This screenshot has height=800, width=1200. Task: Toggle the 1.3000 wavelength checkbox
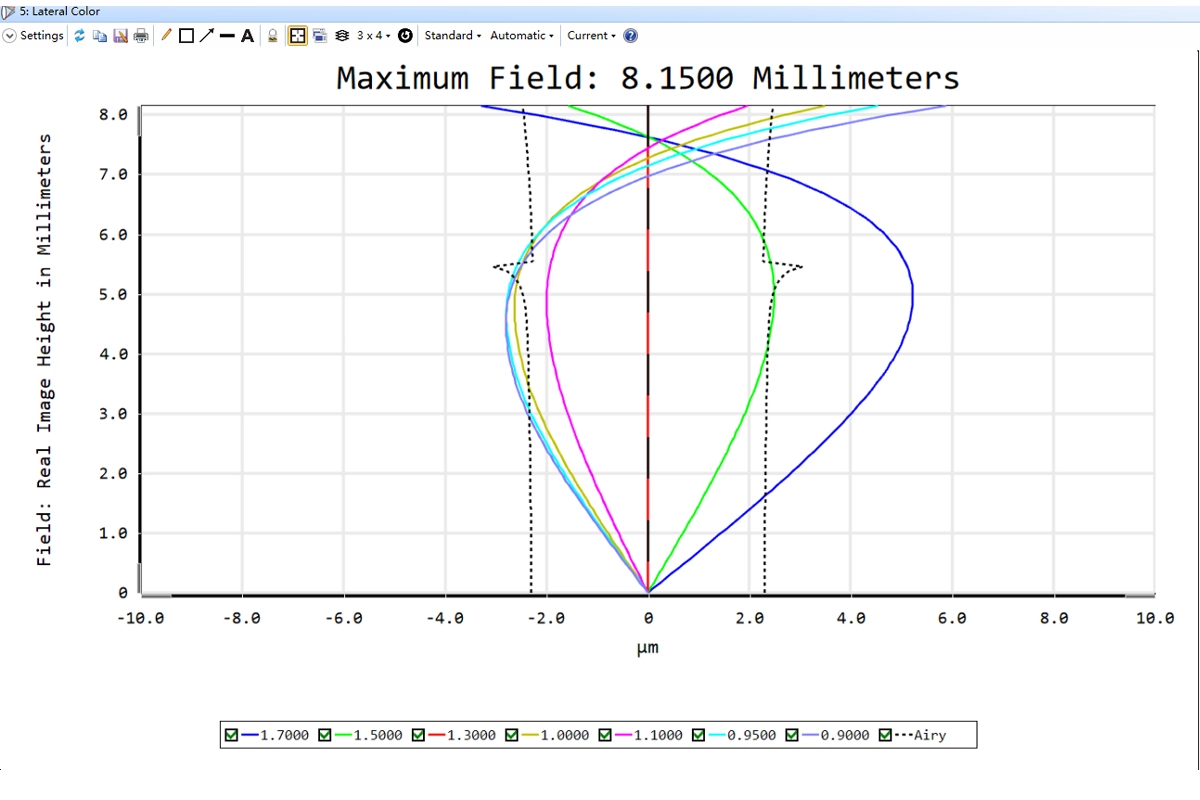coord(419,735)
